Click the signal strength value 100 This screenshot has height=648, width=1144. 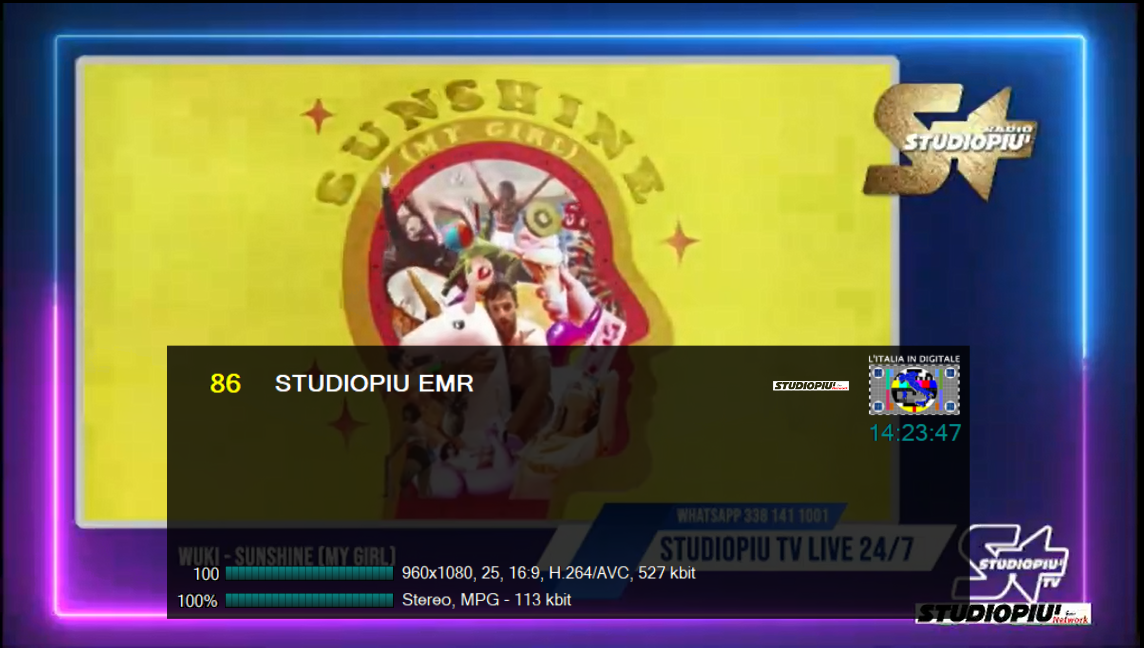[x=206, y=574]
